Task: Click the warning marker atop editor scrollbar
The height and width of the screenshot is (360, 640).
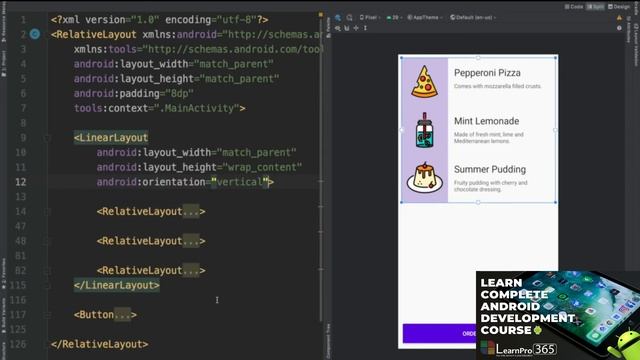Action: pos(320,15)
